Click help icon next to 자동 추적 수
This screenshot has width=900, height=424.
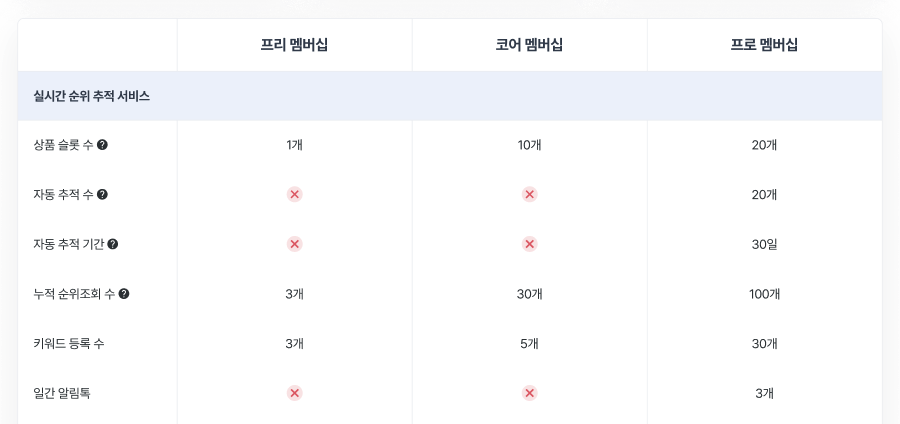tap(102, 195)
